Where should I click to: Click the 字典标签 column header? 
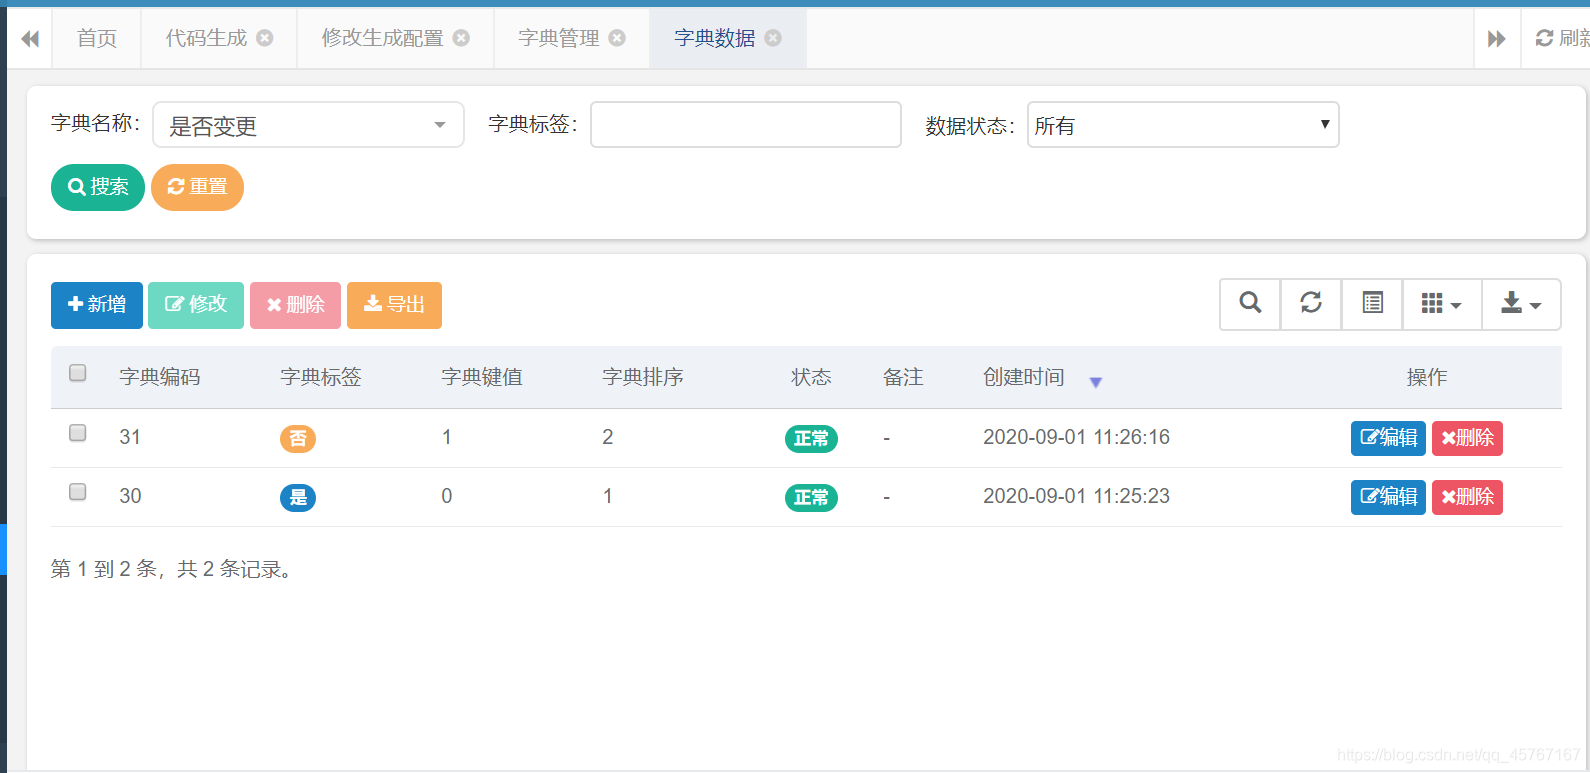coord(321,377)
